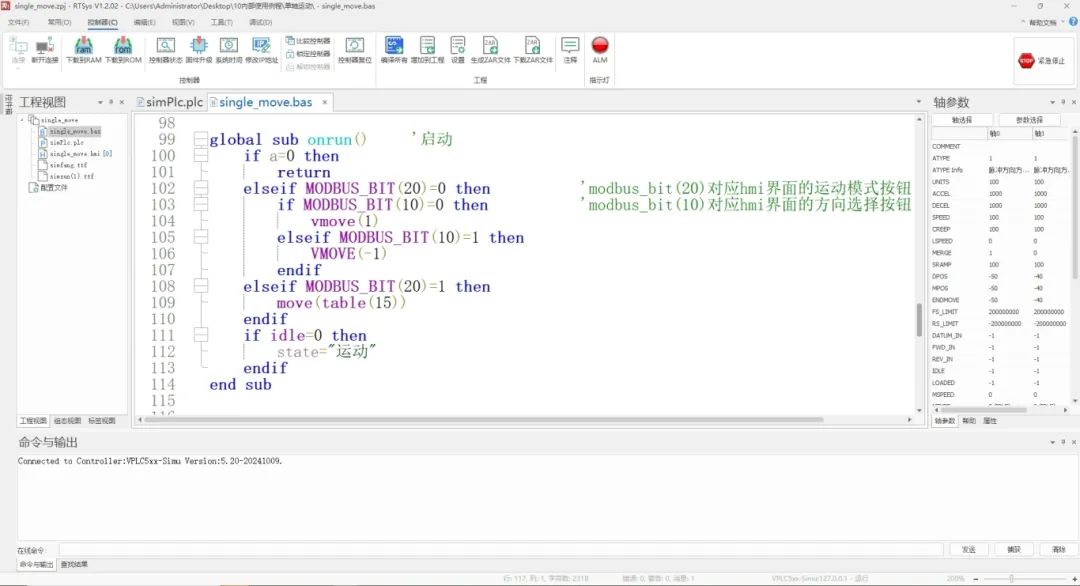Screen dimensions: 1080x586
Task: Click the comment (注释) icon
Action: click(x=570, y=50)
